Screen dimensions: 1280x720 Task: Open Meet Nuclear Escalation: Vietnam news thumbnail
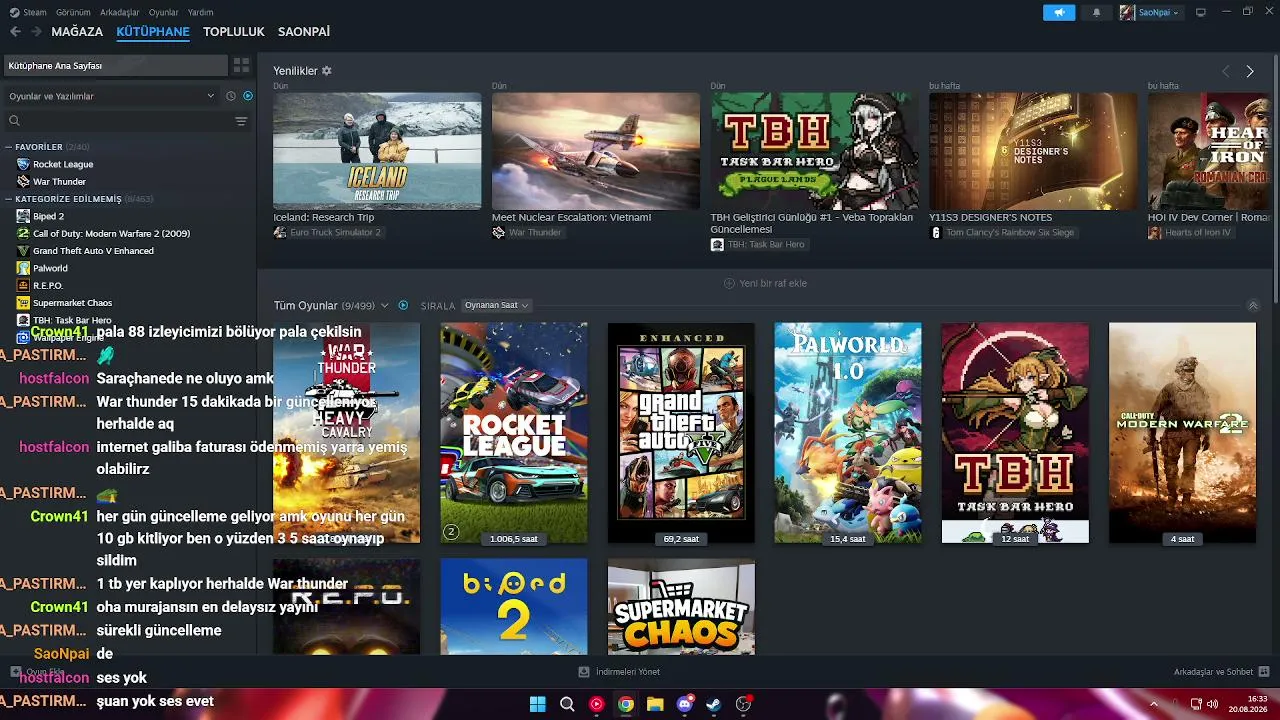point(596,151)
